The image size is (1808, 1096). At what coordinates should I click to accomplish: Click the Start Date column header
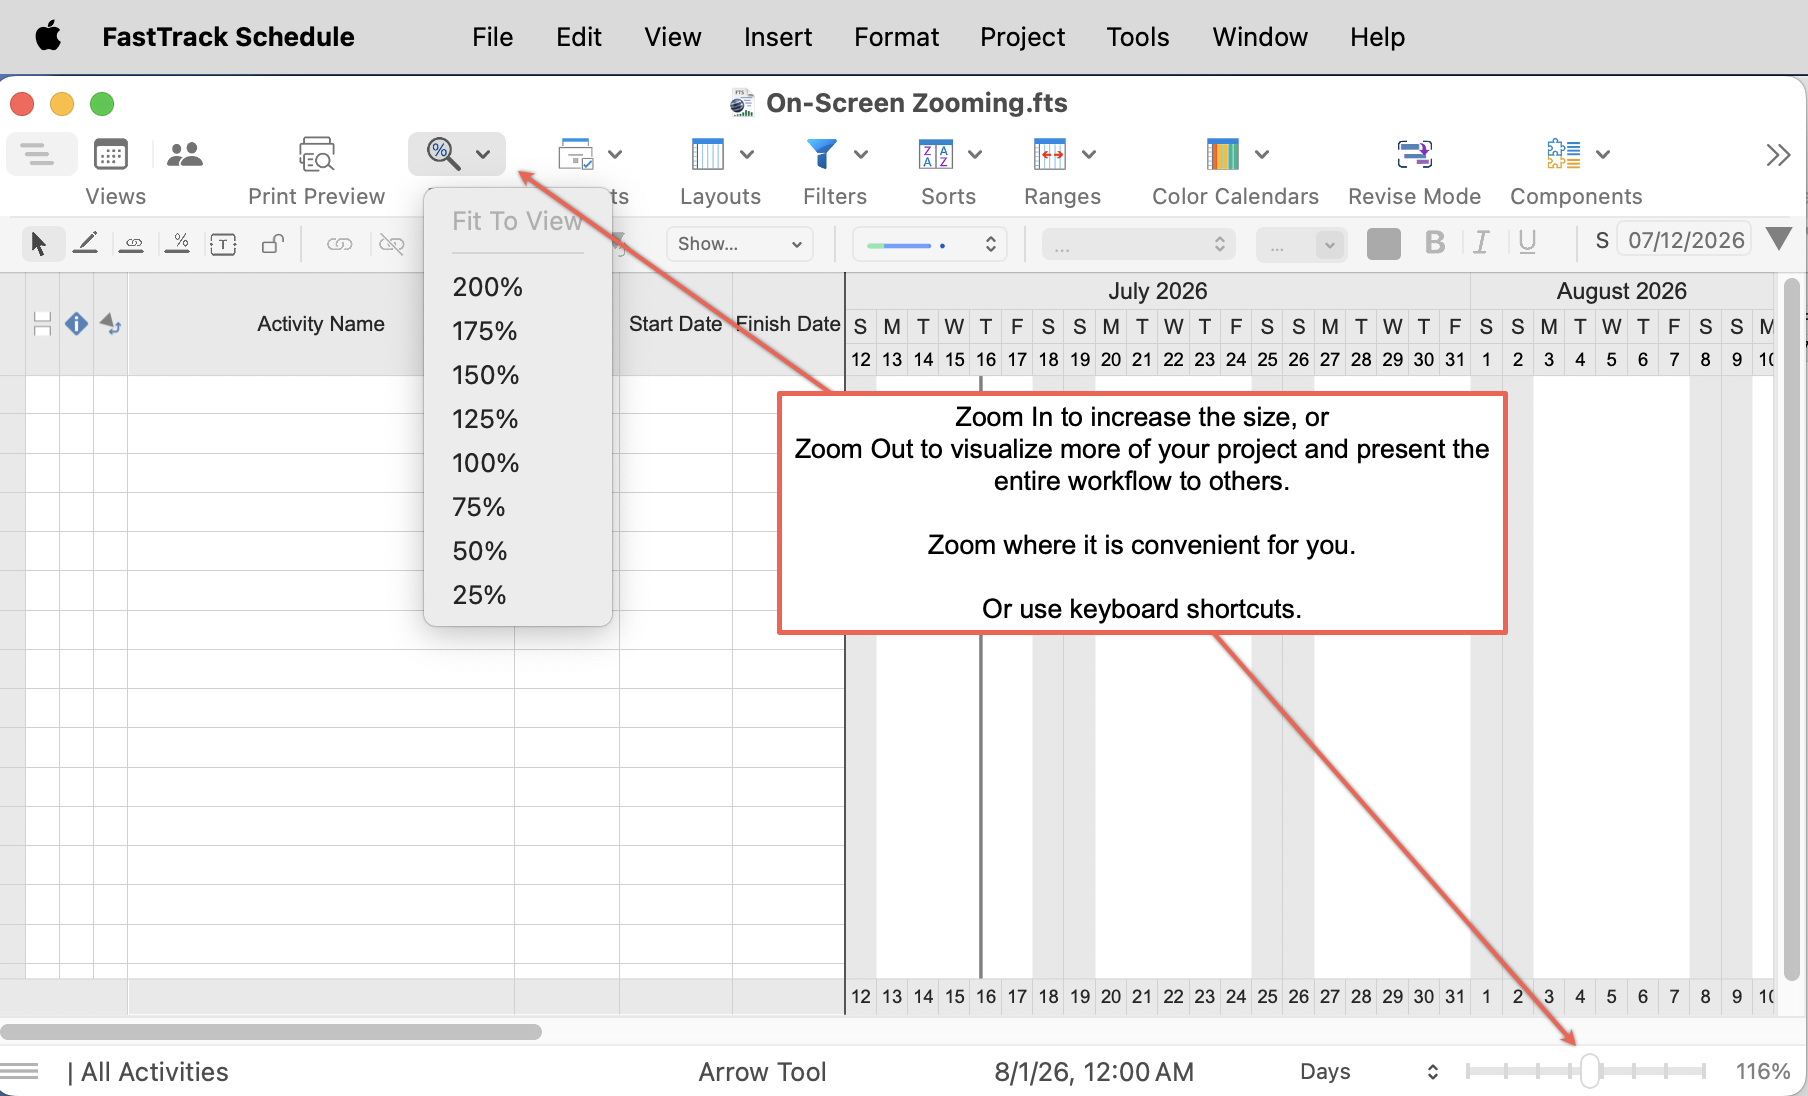[676, 324]
